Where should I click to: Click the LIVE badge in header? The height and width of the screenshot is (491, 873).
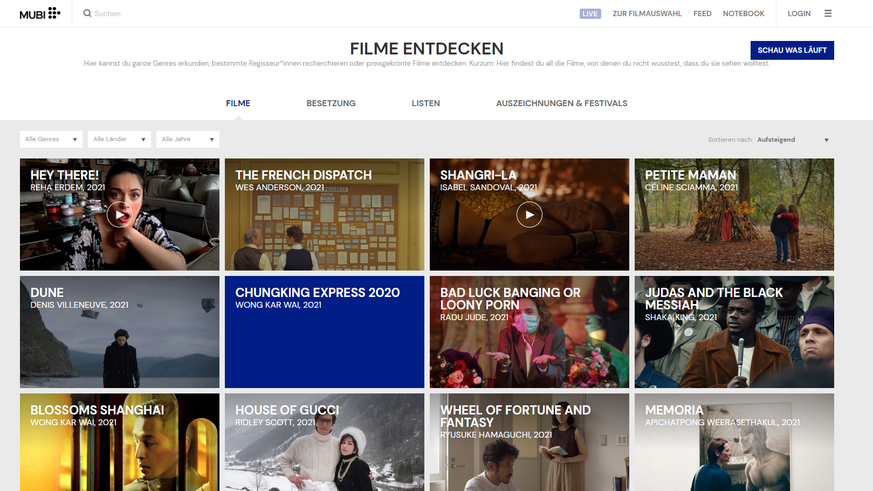(x=590, y=14)
